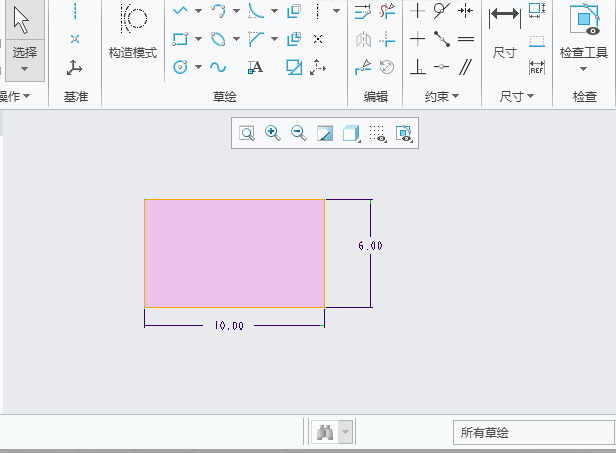Click the 所有草绘 selection filter box
The height and width of the screenshot is (453, 616).
(529, 433)
